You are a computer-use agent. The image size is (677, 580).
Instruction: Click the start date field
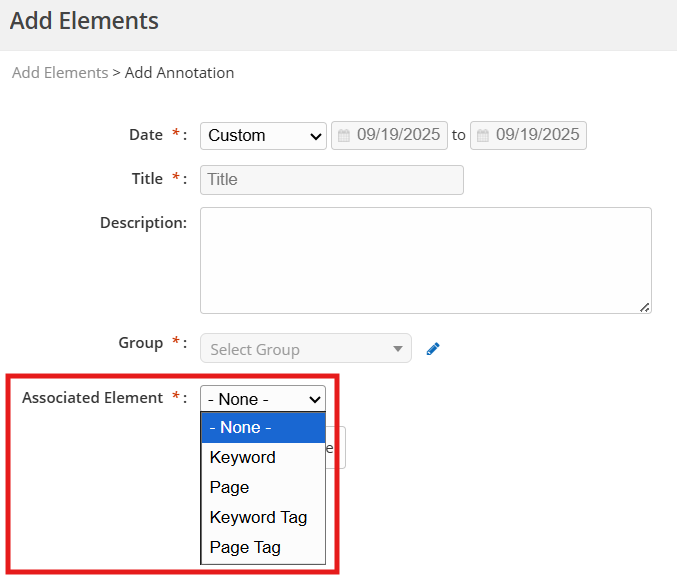[x=397, y=135]
